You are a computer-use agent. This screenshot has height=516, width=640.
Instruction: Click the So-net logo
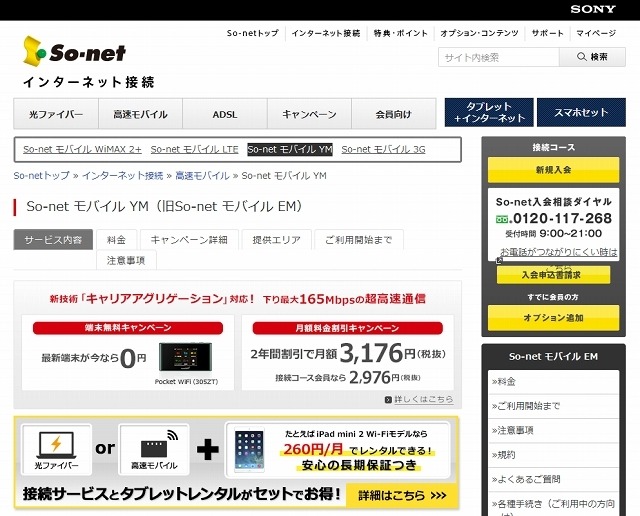coord(74,52)
